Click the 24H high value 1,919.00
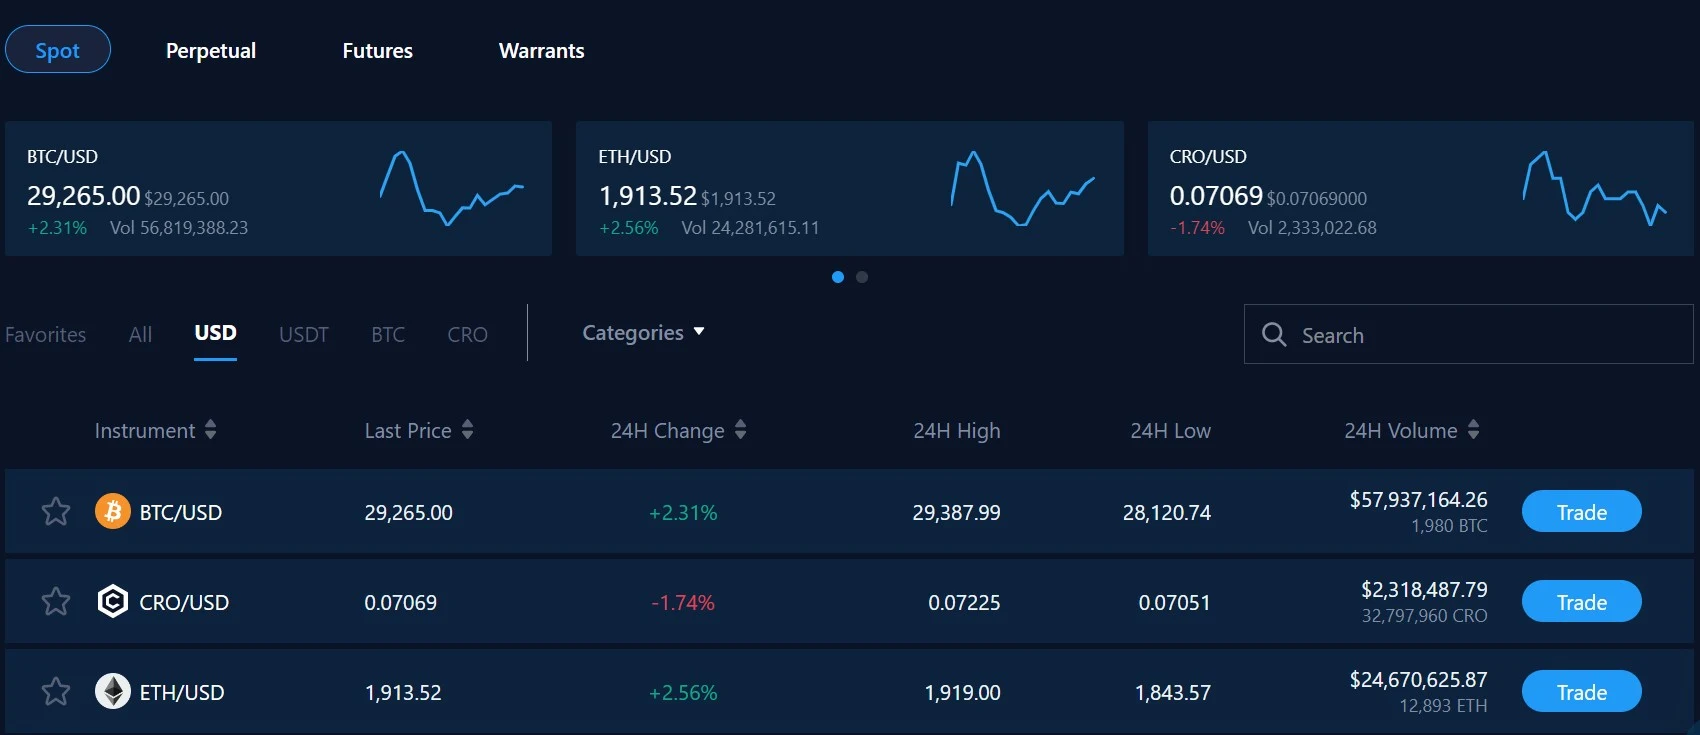Viewport: 1700px width, 735px height. [x=962, y=692]
